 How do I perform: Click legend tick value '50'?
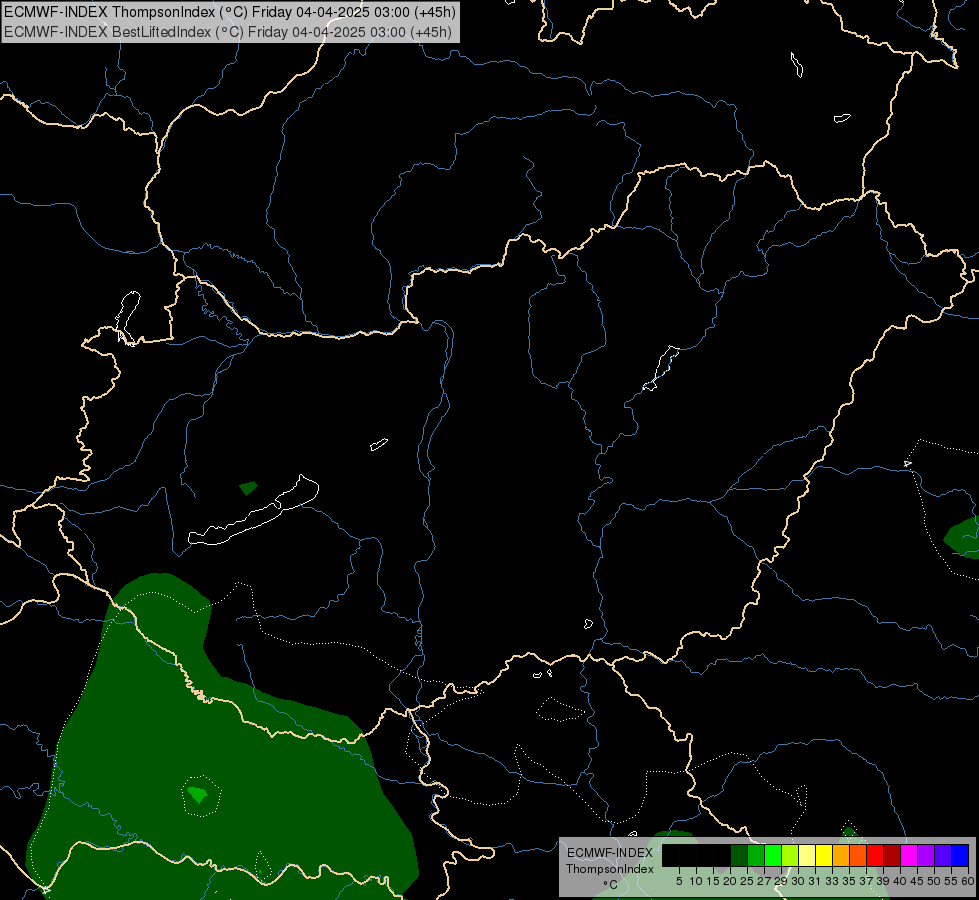click(934, 881)
